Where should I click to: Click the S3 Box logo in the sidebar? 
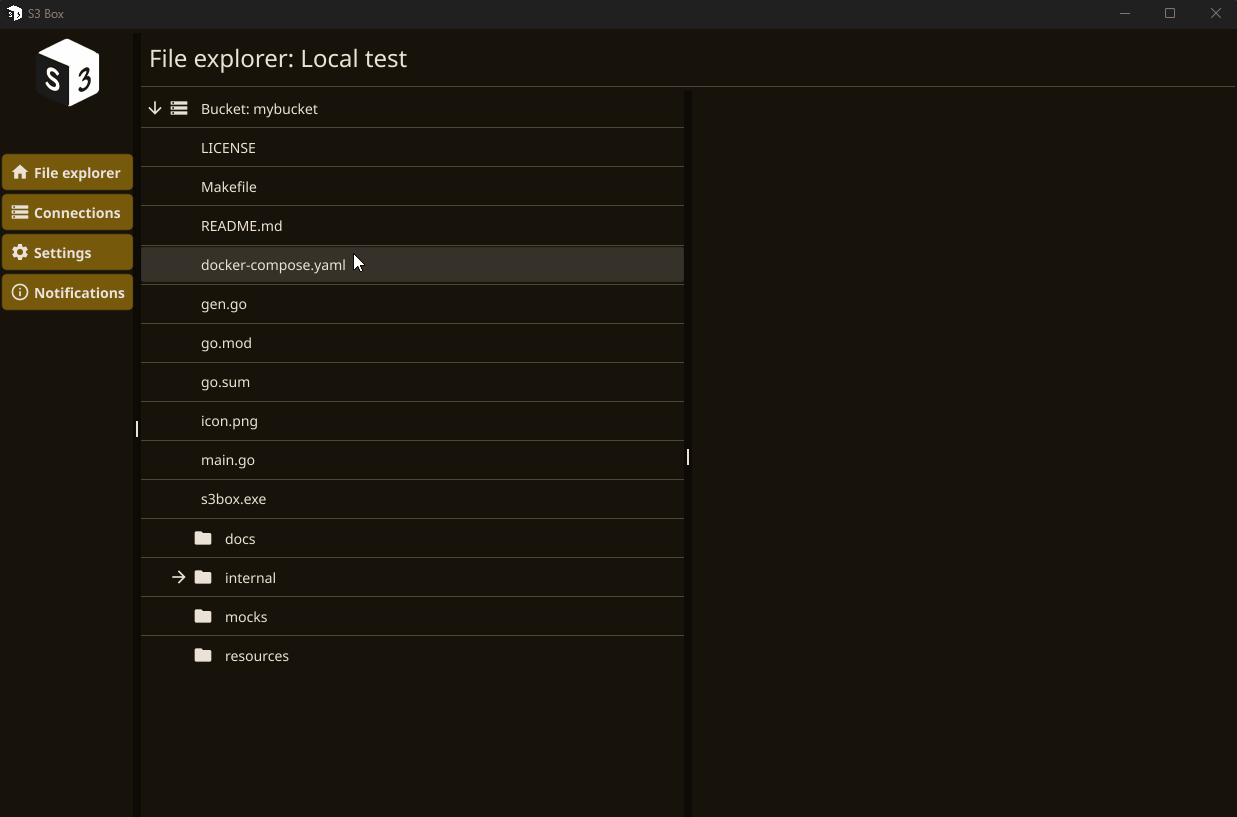point(67,72)
